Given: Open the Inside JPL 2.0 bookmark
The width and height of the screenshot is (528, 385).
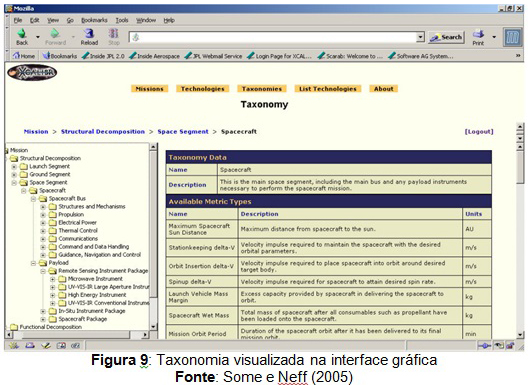Looking at the screenshot, I should click(x=103, y=56).
